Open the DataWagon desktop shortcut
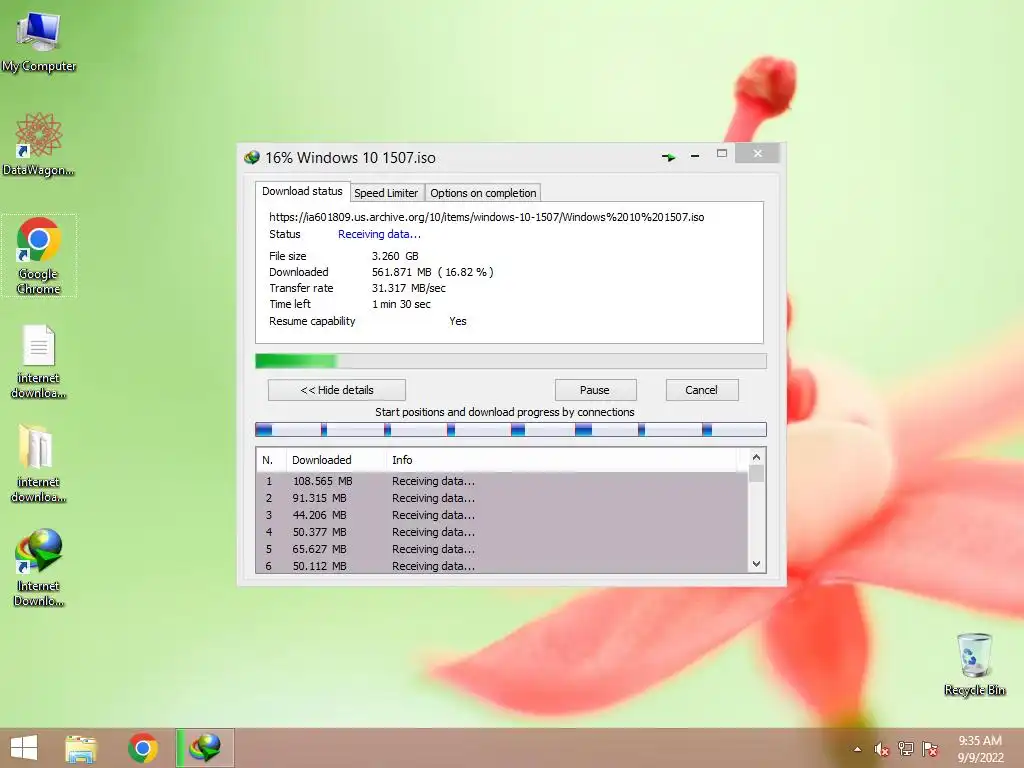1024x768 pixels. 39,144
